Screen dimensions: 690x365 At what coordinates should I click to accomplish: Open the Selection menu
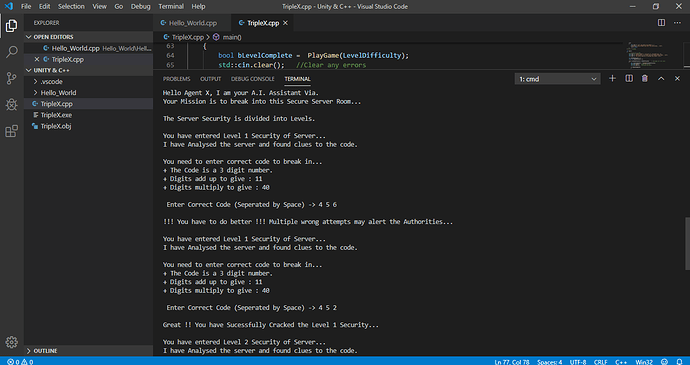(x=71, y=7)
